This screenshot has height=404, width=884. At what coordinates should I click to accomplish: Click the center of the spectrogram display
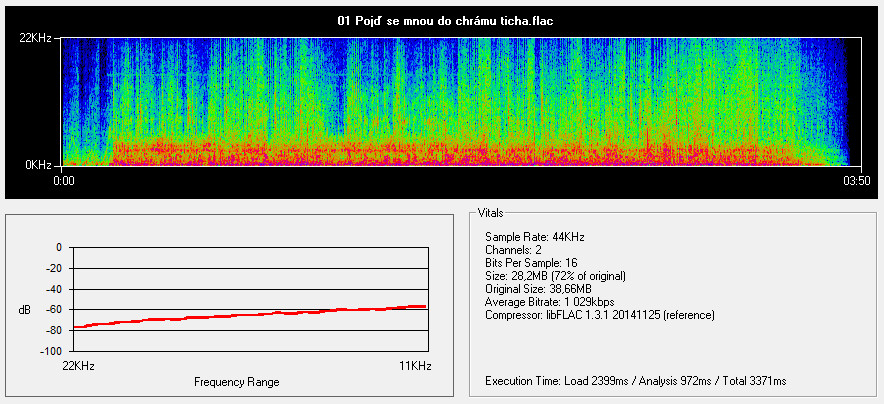[x=454, y=102]
